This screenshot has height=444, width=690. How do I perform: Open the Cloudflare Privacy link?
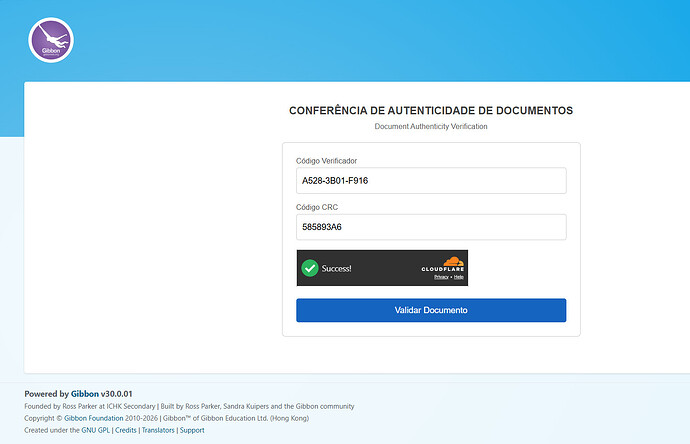point(441,277)
